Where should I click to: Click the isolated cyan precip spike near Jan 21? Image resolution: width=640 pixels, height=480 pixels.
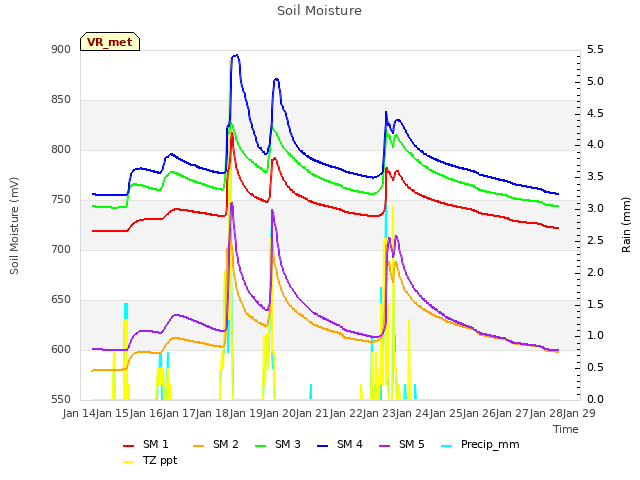point(311,391)
